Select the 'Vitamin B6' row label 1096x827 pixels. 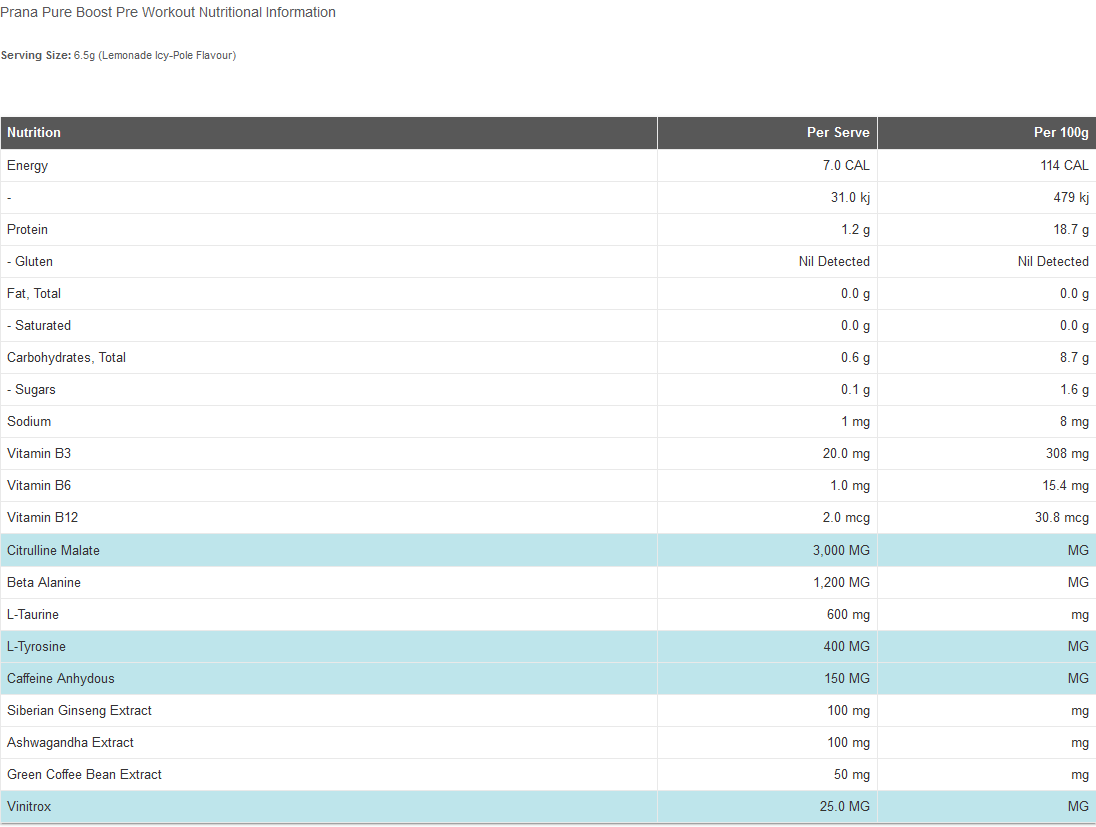pyautogui.click(x=39, y=486)
